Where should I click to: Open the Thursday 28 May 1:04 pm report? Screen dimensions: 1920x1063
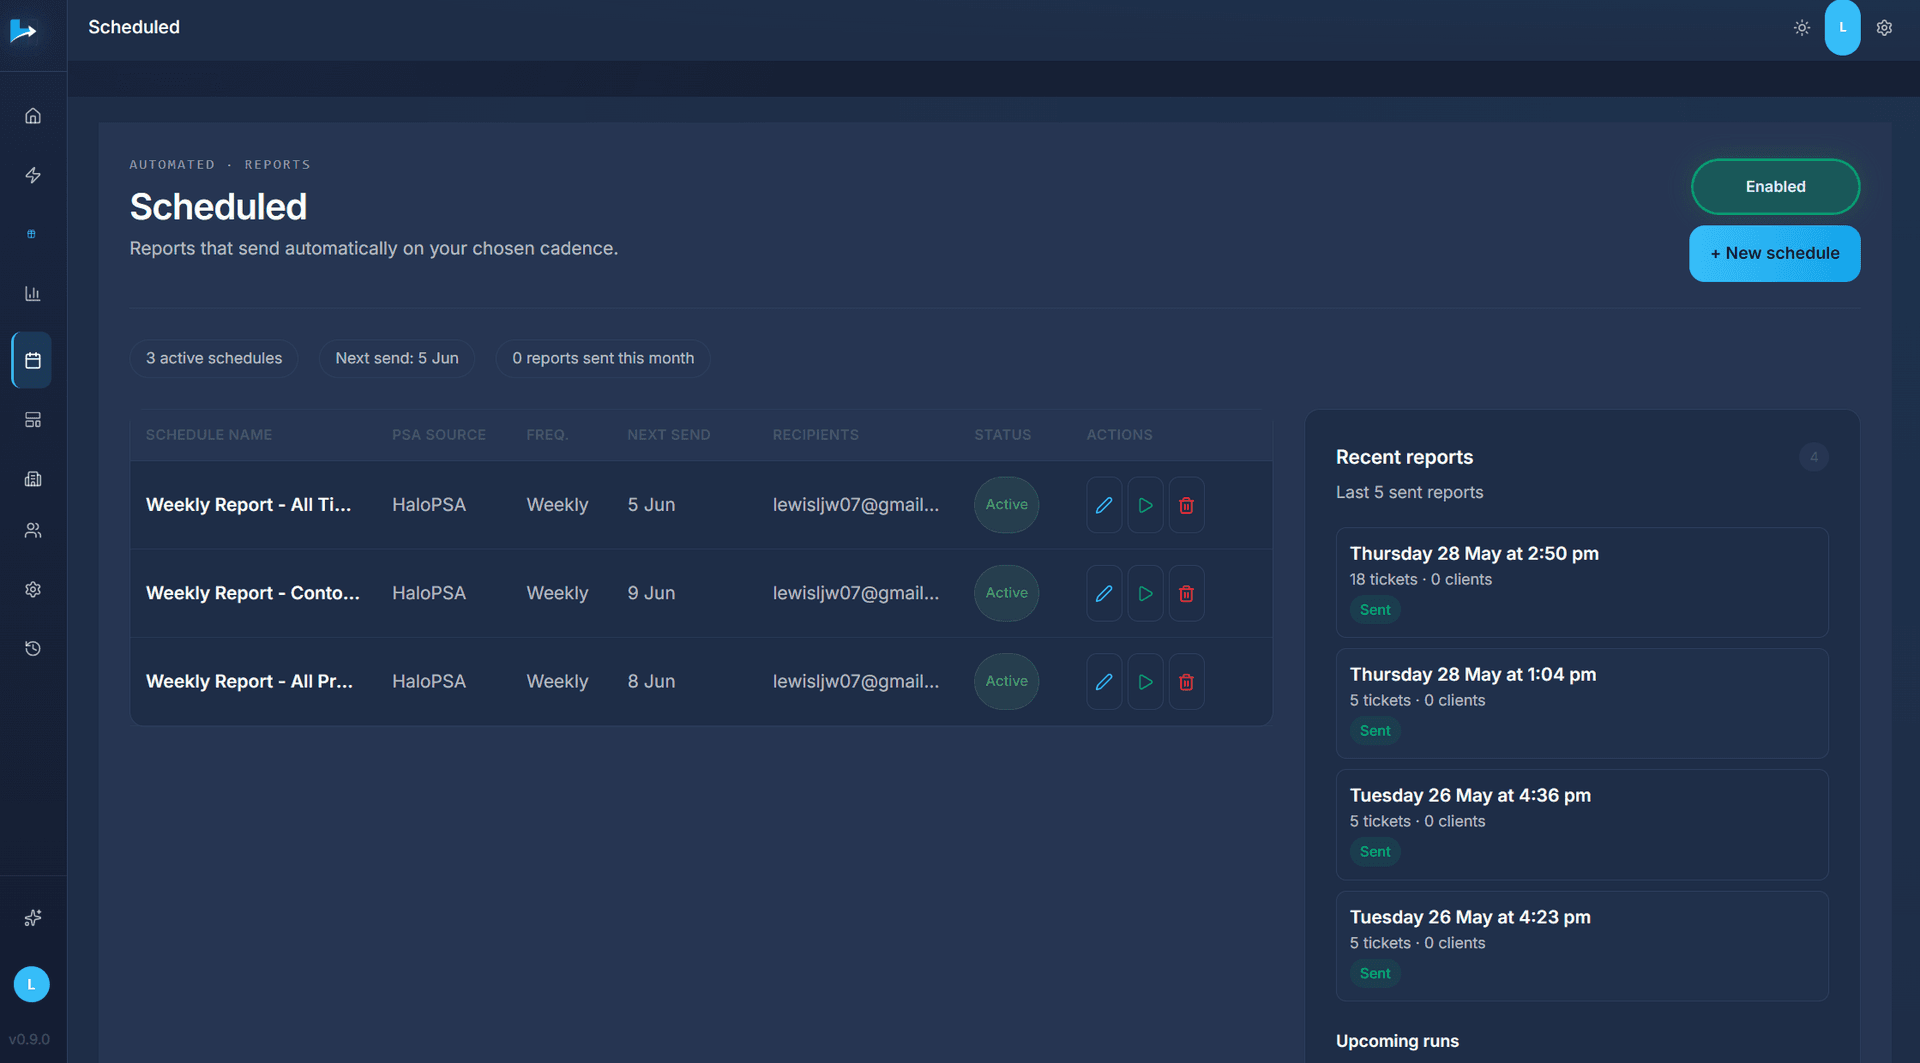point(1582,703)
